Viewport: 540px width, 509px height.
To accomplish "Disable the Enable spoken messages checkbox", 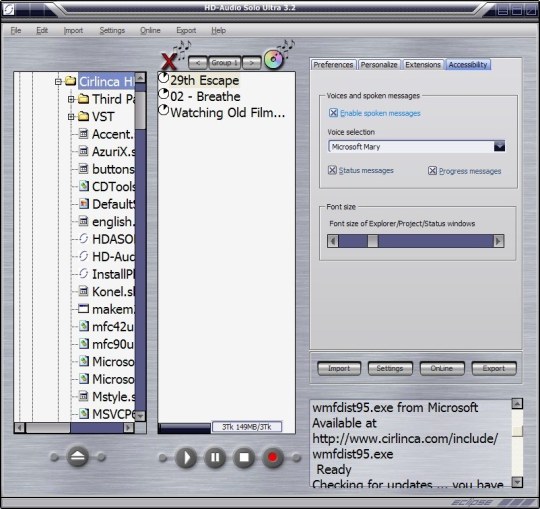I will pyautogui.click(x=333, y=113).
